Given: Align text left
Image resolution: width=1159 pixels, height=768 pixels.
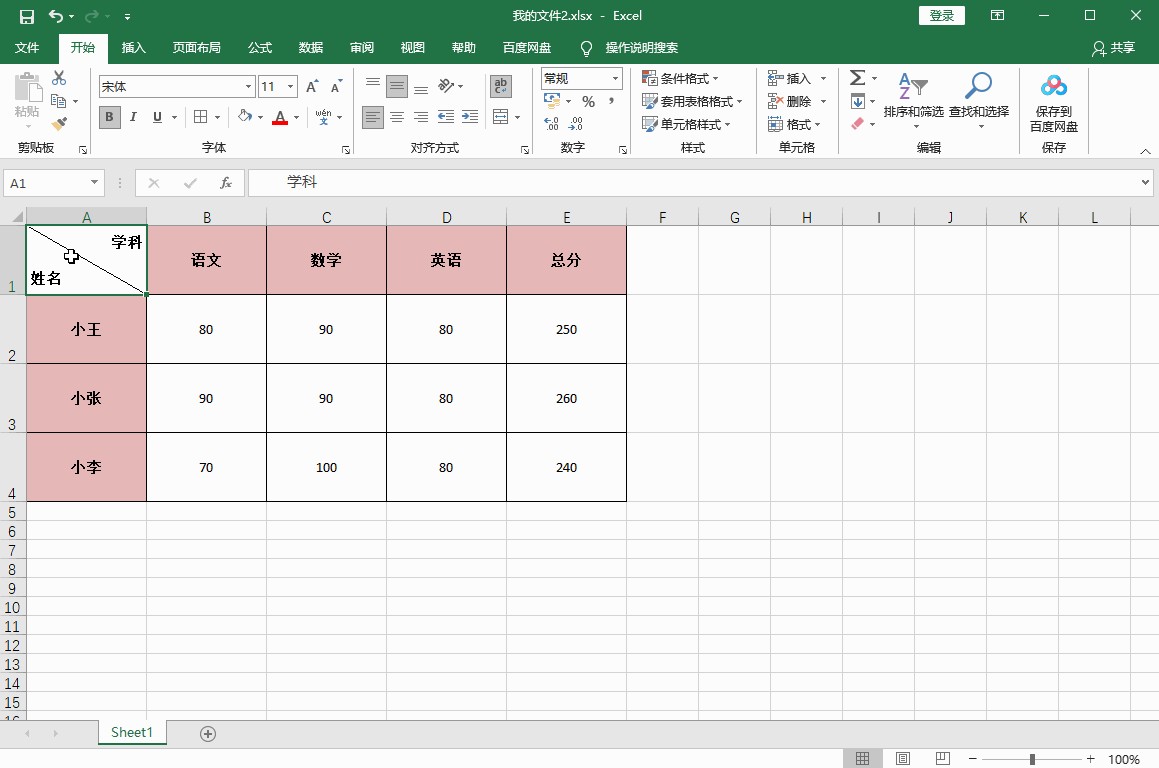Looking at the screenshot, I should (373, 117).
